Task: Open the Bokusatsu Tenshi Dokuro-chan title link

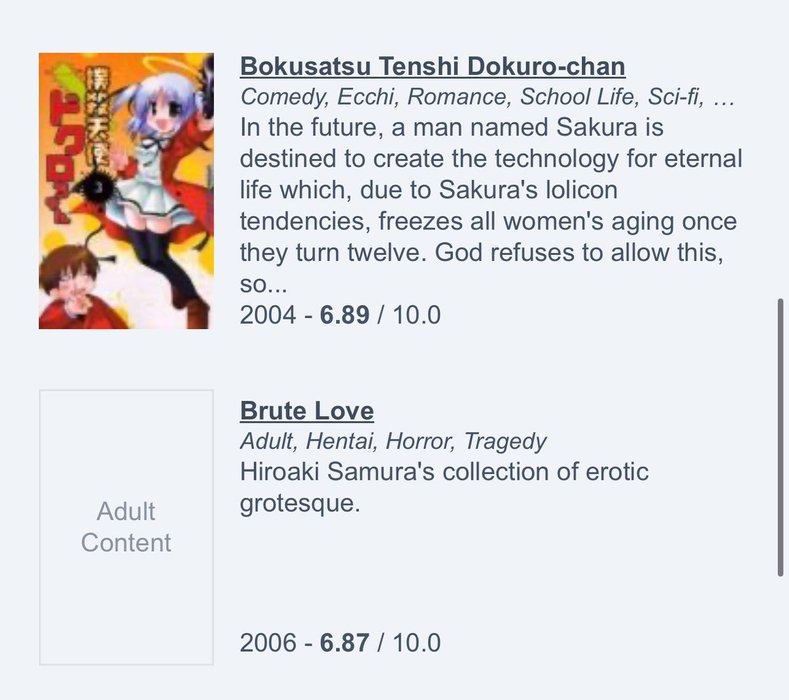Action: point(432,66)
